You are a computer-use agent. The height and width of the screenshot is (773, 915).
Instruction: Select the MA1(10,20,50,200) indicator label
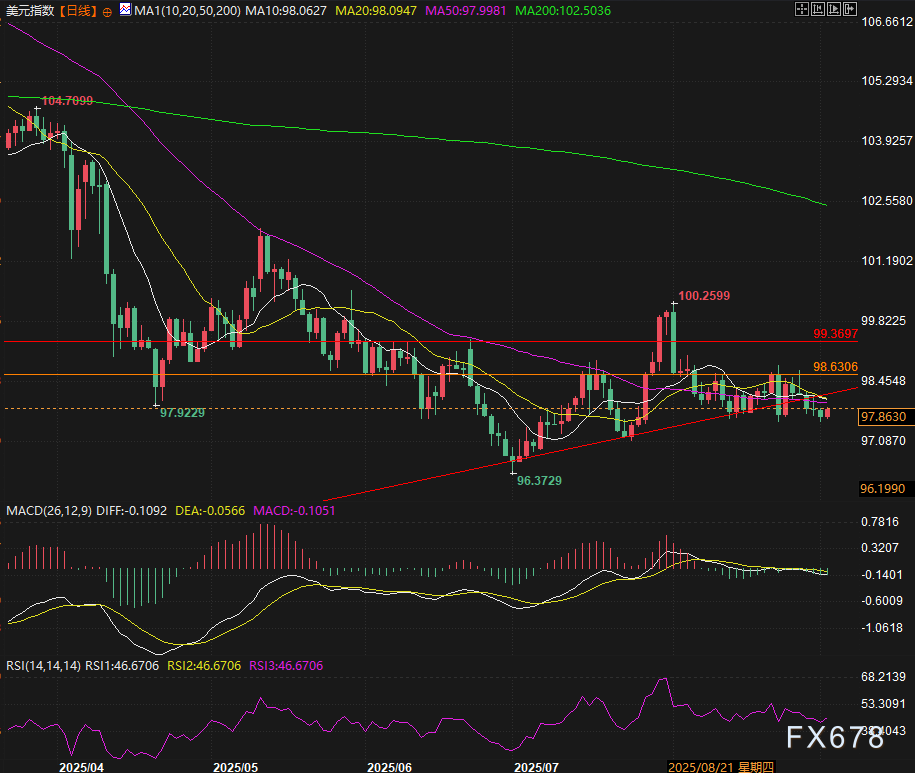click(x=187, y=11)
